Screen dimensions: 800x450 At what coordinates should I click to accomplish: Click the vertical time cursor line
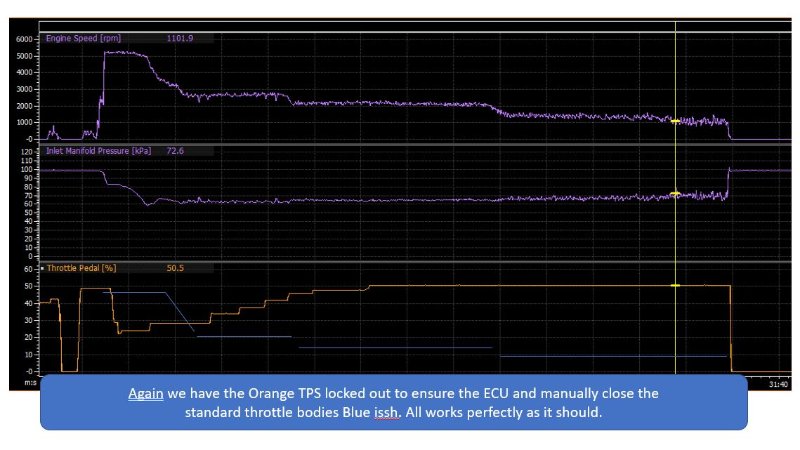point(676,230)
